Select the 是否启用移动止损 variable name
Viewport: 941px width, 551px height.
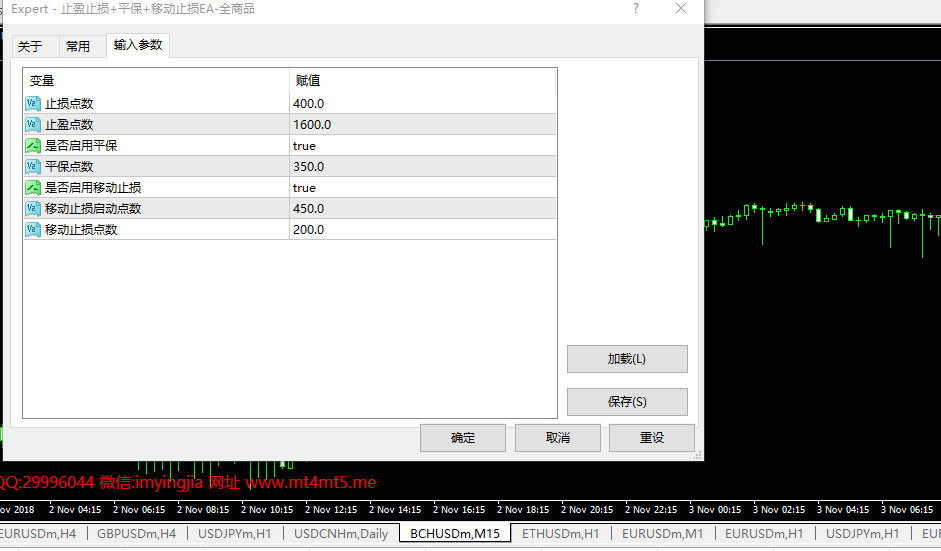click(x=93, y=188)
